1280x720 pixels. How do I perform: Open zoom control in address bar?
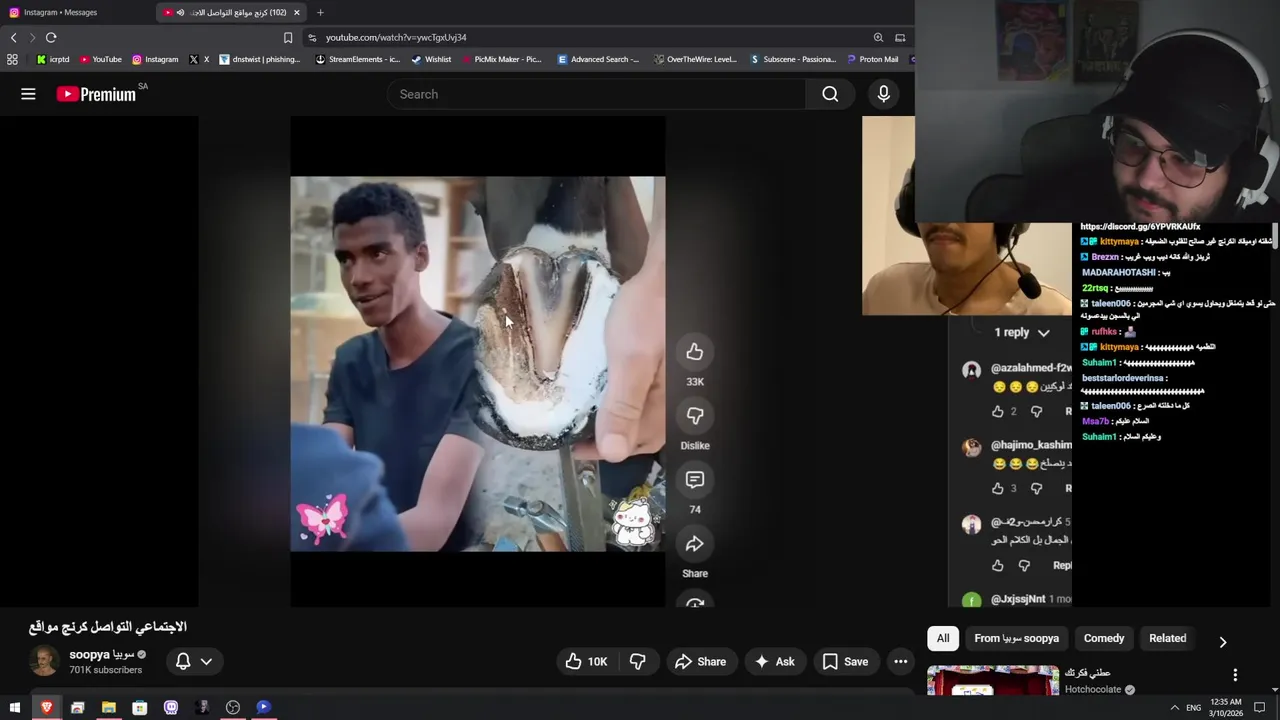pyautogui.click(x=878, y=37)
